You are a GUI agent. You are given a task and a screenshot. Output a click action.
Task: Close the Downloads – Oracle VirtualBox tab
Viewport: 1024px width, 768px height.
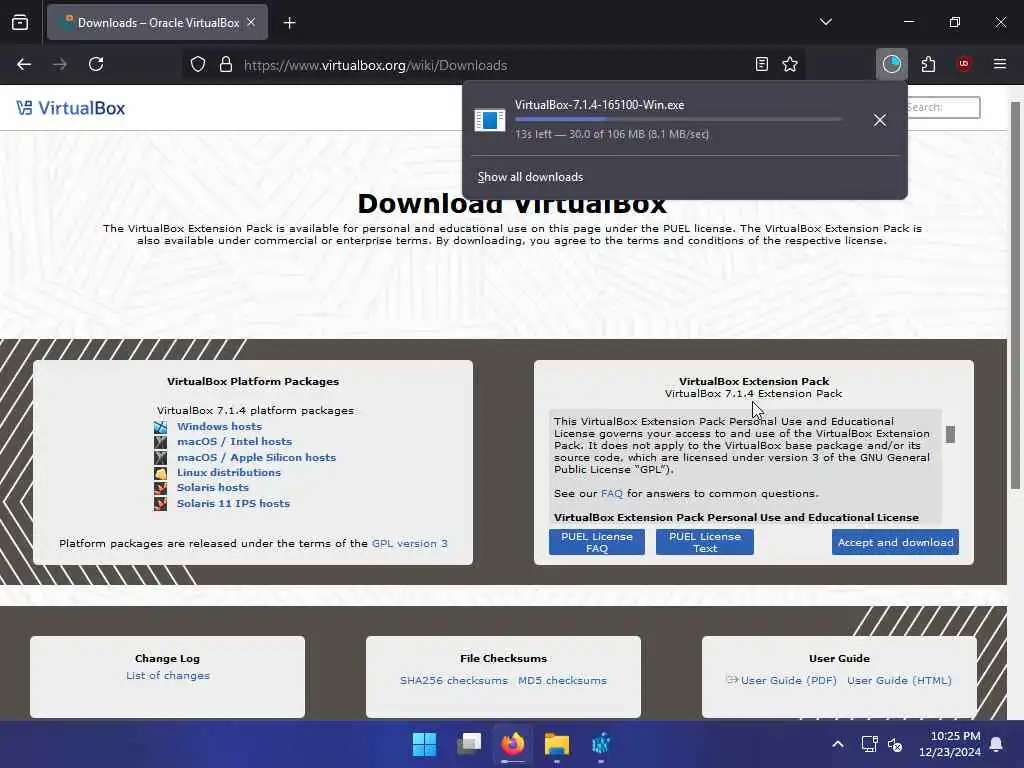pos(251,22)
